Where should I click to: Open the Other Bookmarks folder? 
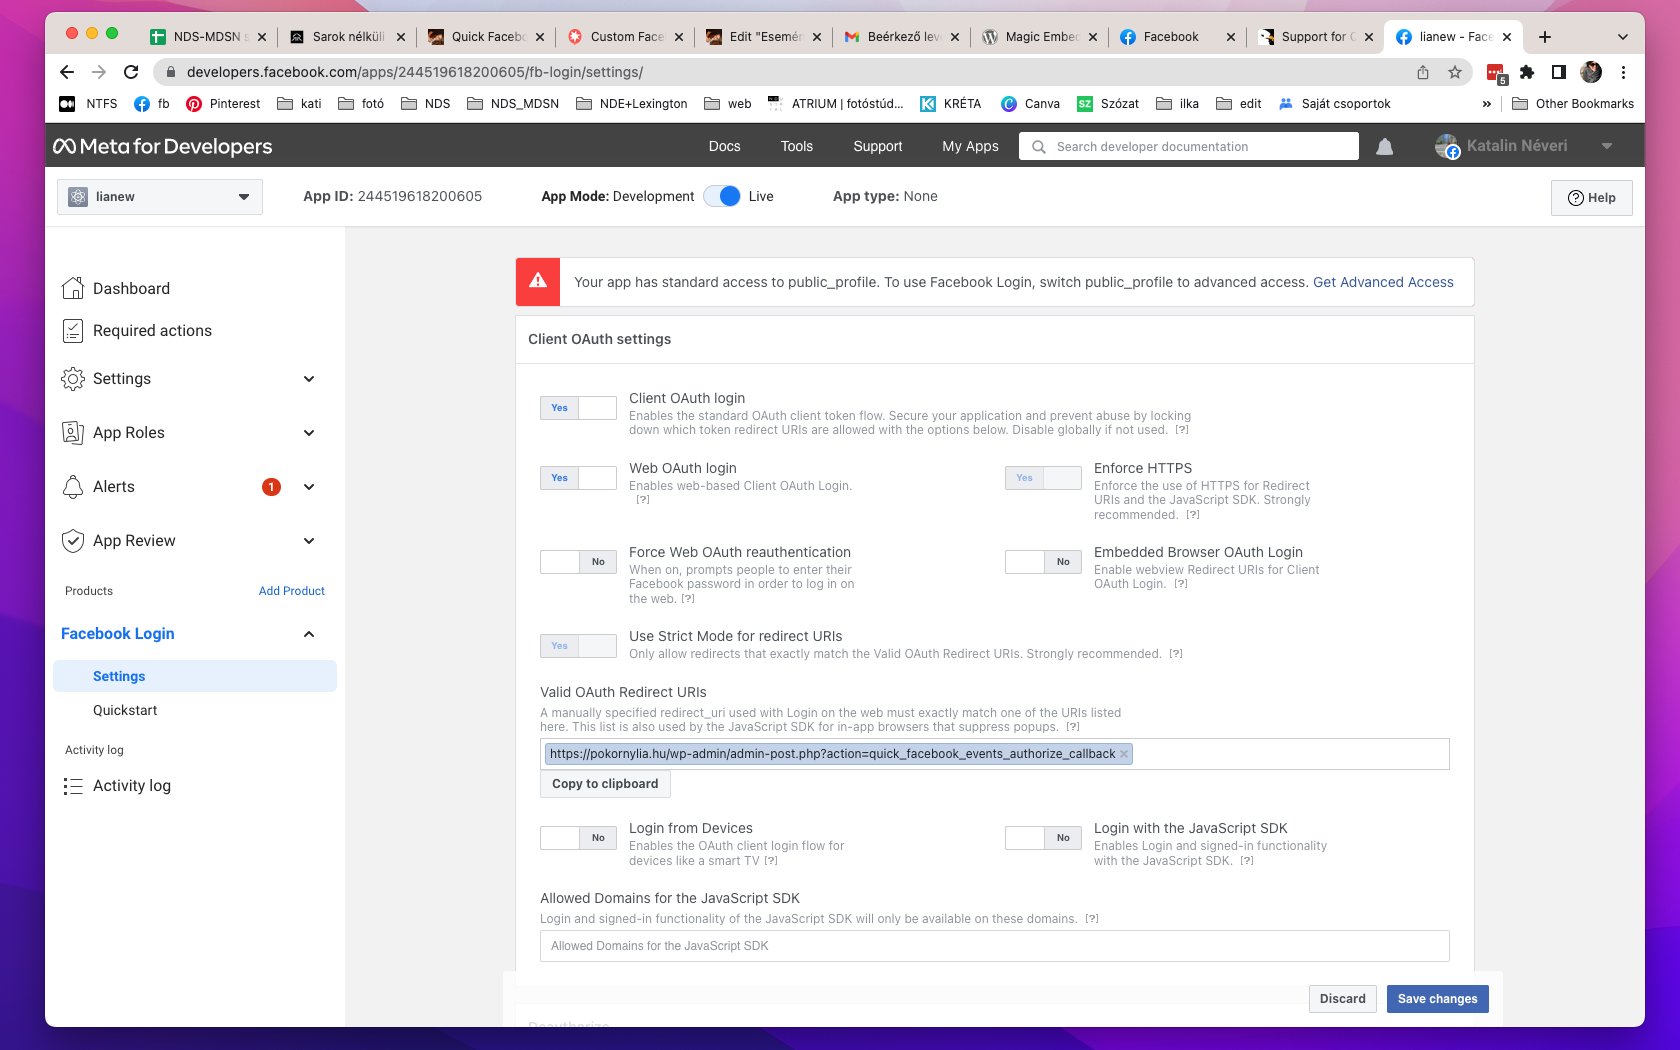pyautogui.click(x=1573, y=104)
